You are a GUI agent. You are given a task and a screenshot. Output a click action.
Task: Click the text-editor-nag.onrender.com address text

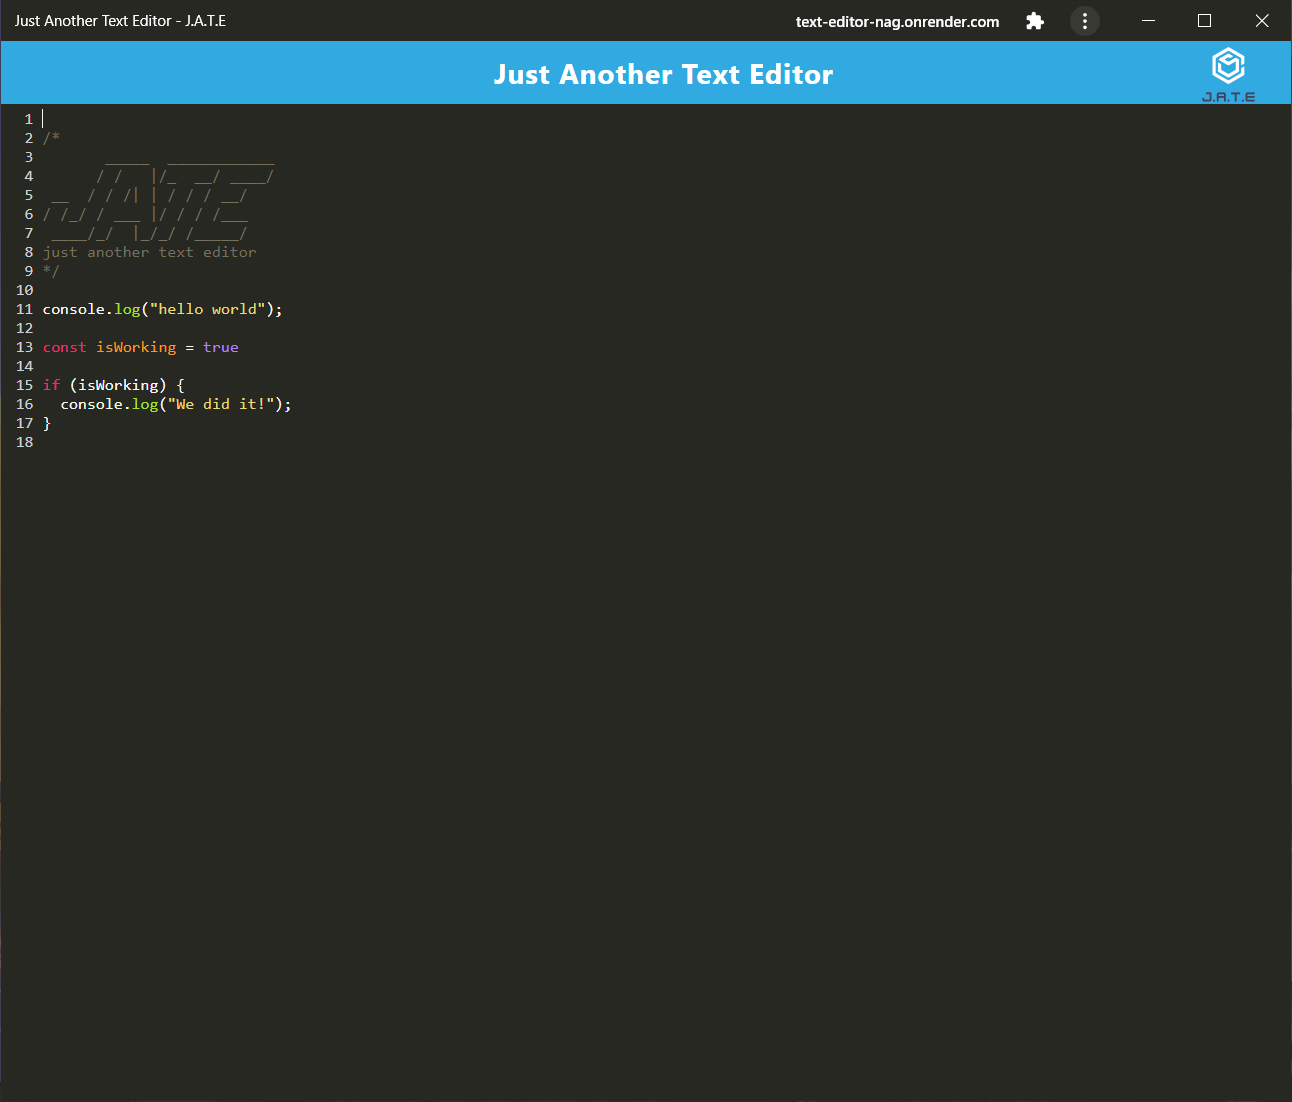coord(897,22)
